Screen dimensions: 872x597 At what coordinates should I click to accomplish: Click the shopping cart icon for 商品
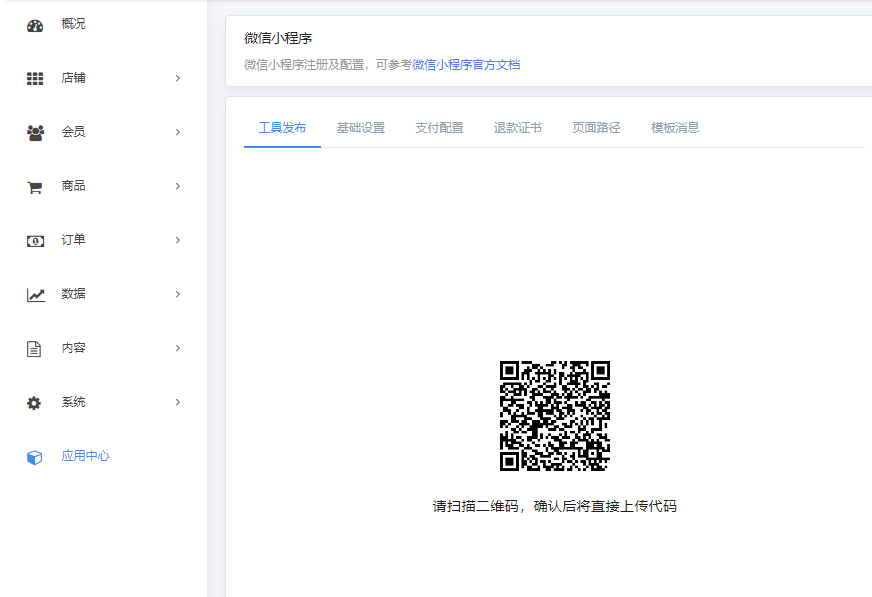[35, 187]
